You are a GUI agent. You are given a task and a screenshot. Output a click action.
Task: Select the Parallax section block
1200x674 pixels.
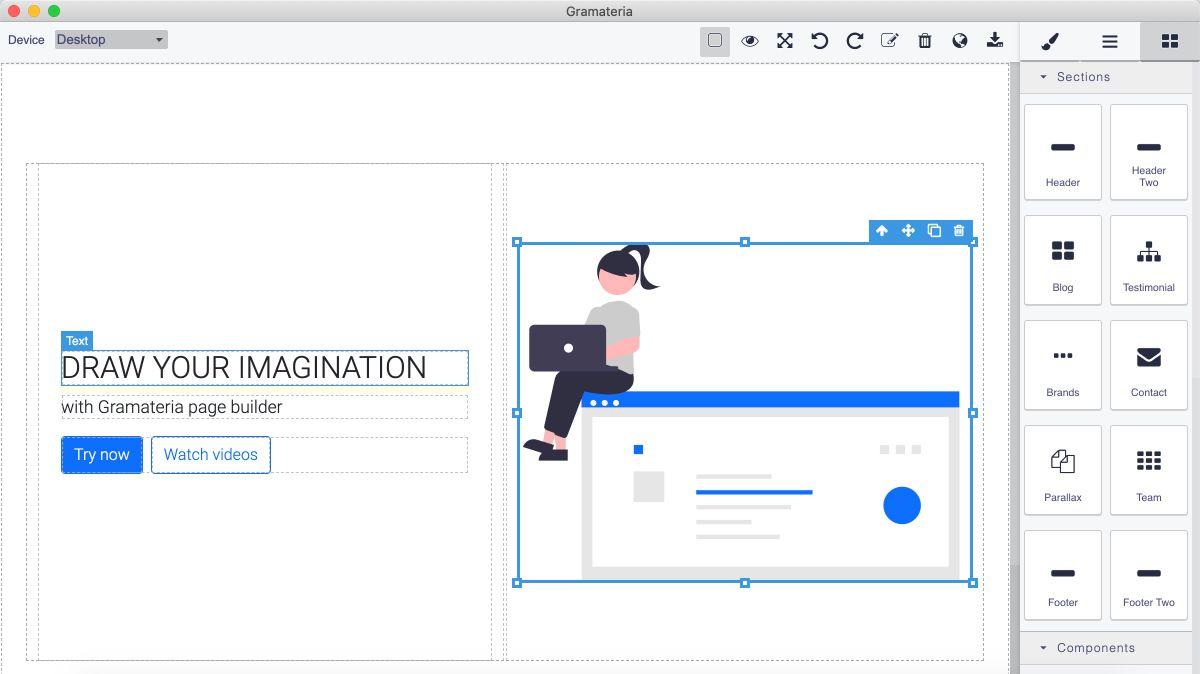click(x=1063, y=470)
